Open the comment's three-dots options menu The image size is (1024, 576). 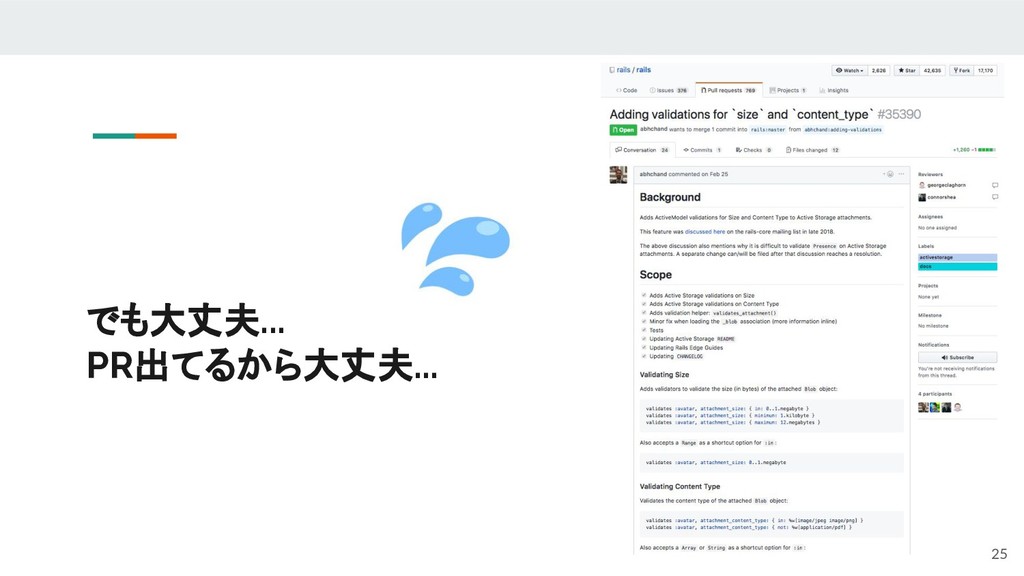[901, 174]
